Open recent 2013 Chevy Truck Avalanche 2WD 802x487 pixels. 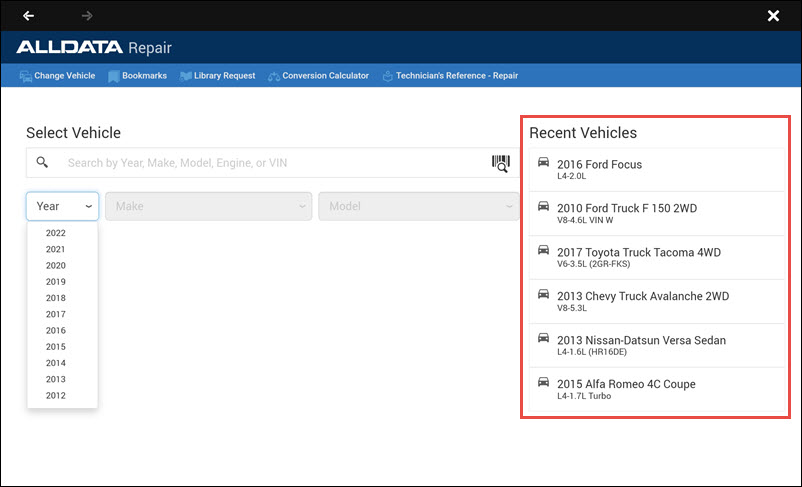[x=657, y=302]
